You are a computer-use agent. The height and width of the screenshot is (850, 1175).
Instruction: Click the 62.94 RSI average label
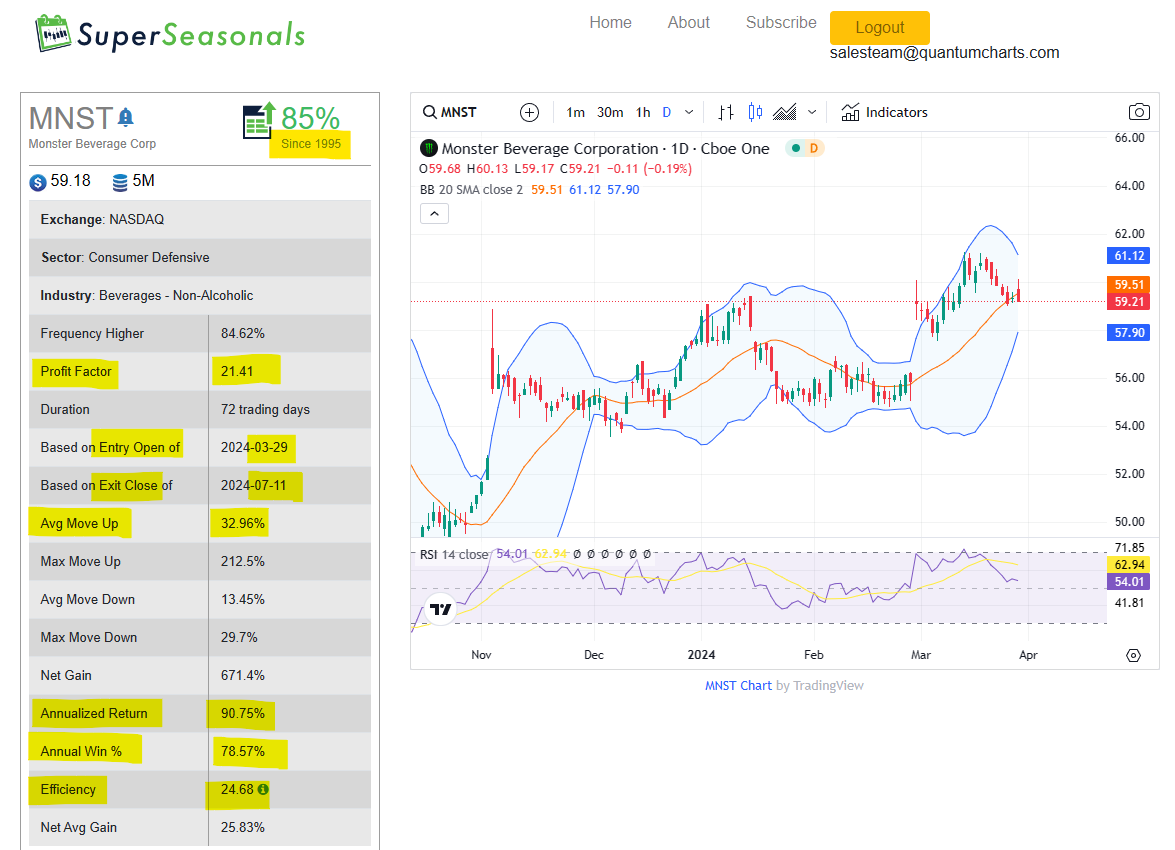point(1129,565)
